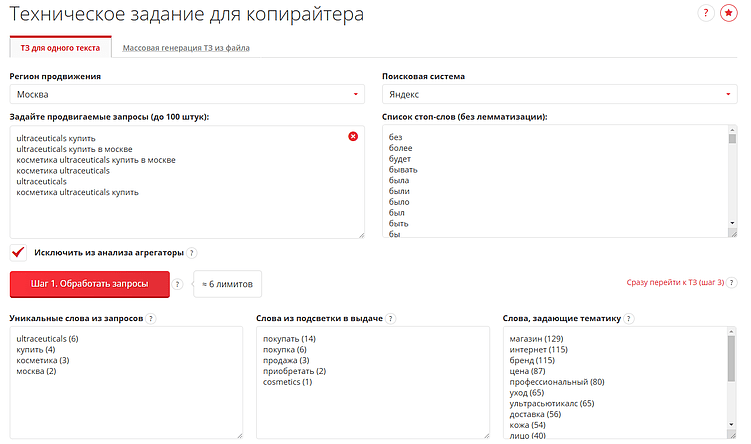This screenshot has height=444, width=751.
Task: Open help icon beside Сразу перейти к ТЗ
Action: click(731, 283)
